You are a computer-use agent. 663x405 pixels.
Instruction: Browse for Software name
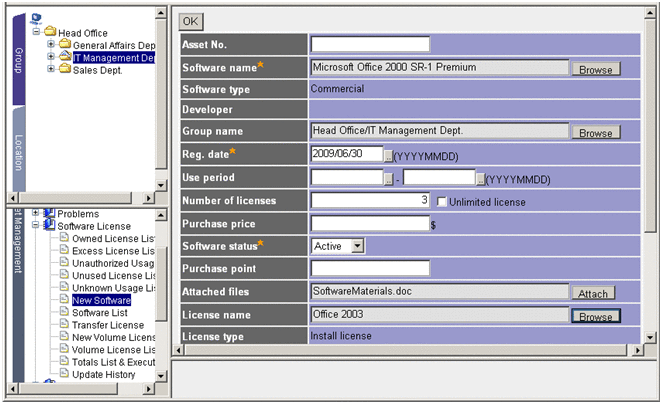595,69
